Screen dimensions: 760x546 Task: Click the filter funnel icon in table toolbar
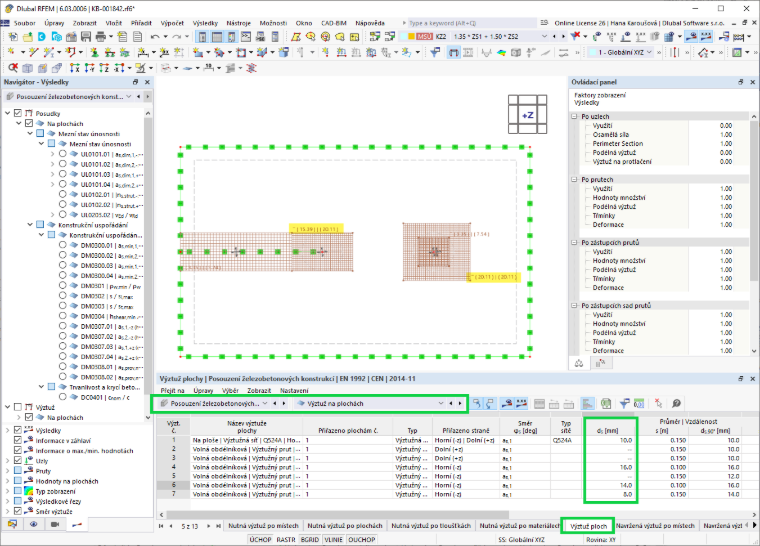point(625,403)
